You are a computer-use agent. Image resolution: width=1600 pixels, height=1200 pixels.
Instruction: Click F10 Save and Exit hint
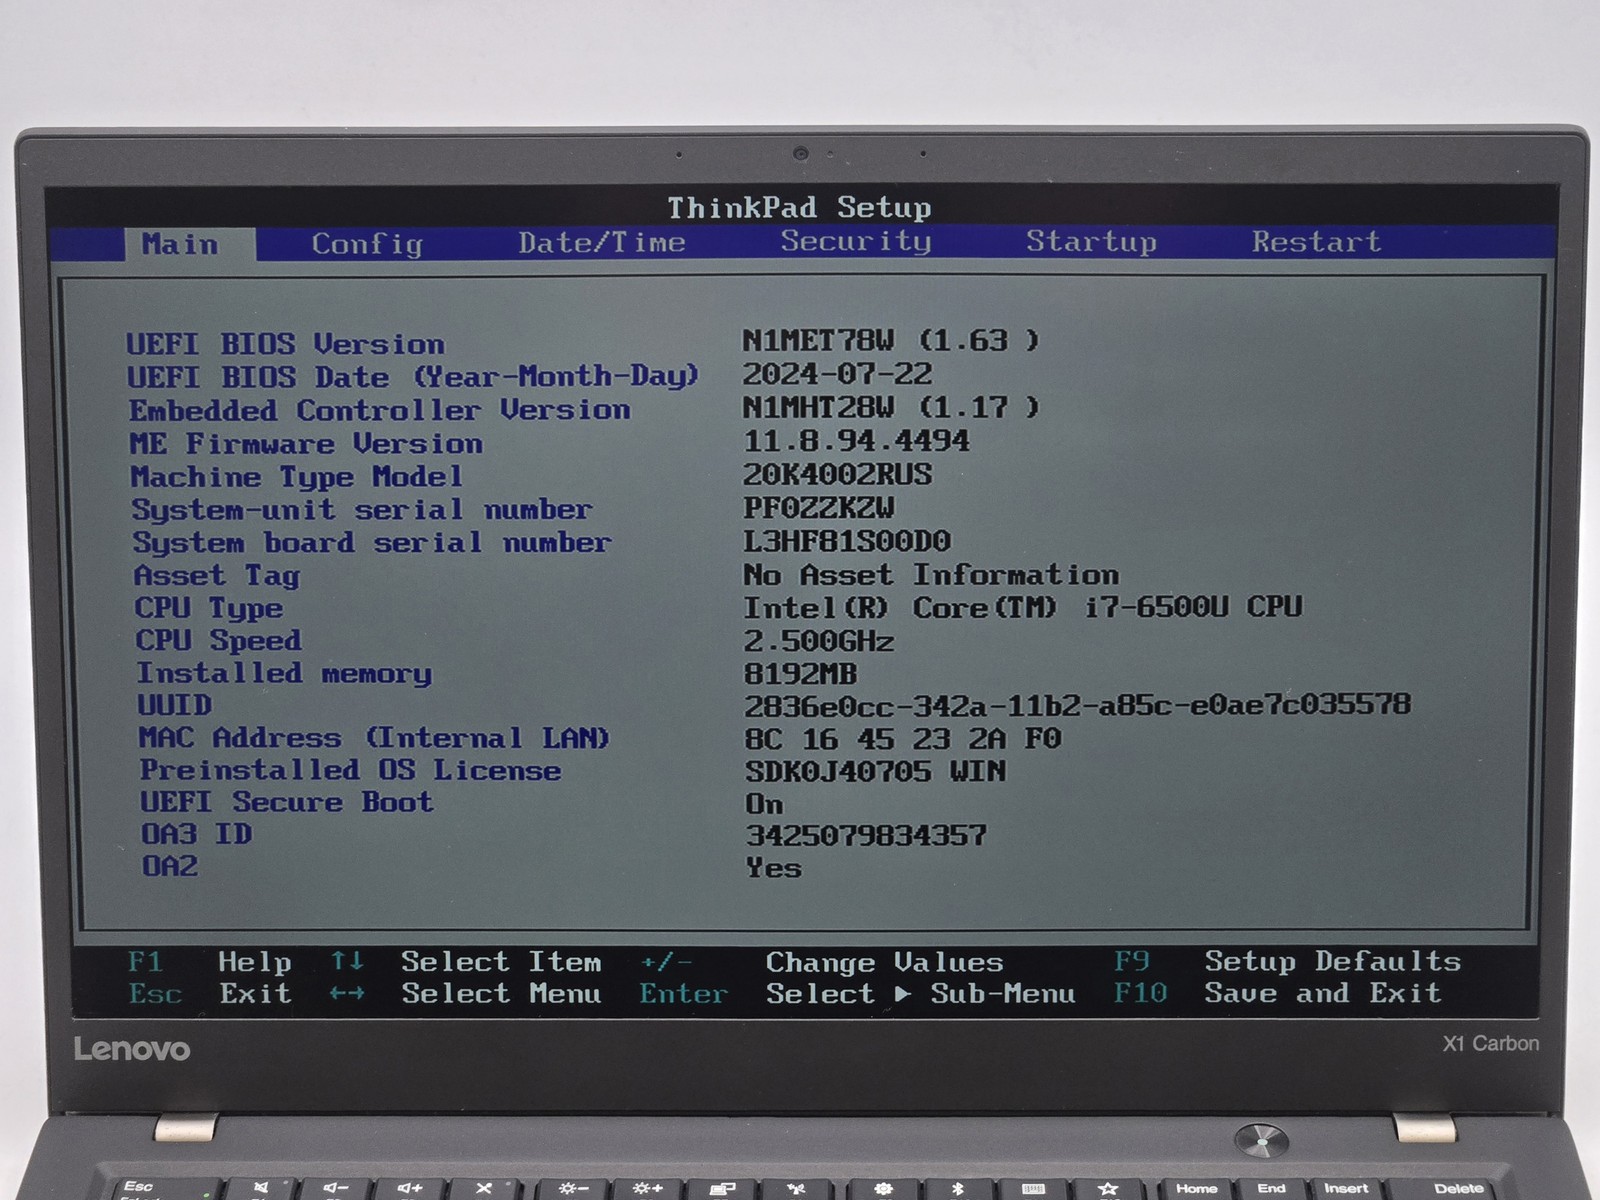(x=1278, y=993)
